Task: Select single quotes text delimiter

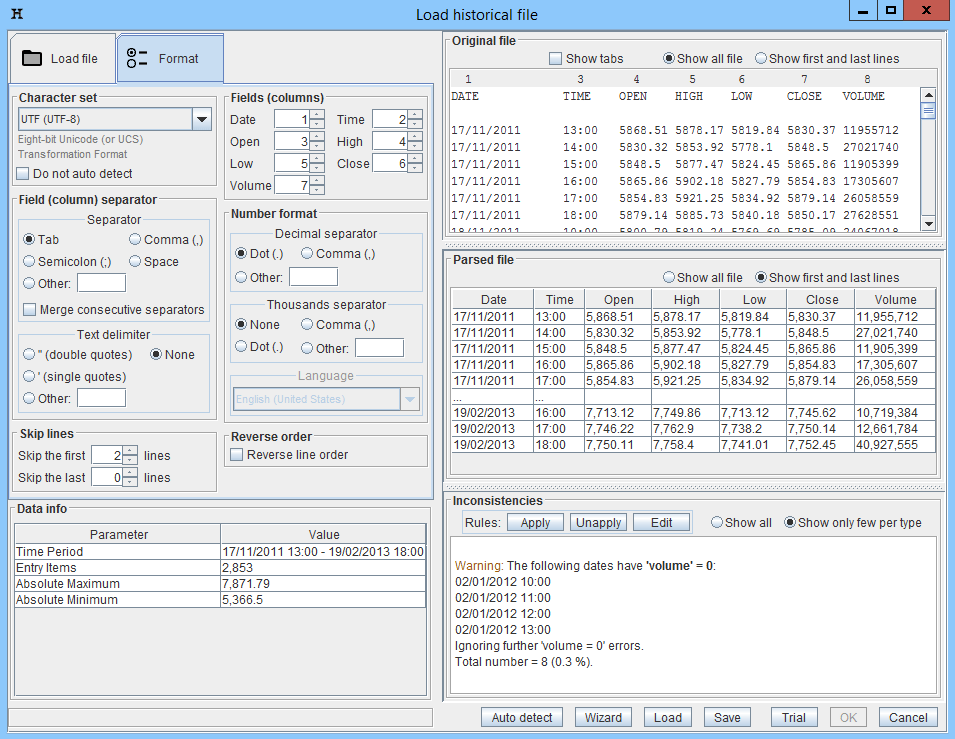Action: 29,377
